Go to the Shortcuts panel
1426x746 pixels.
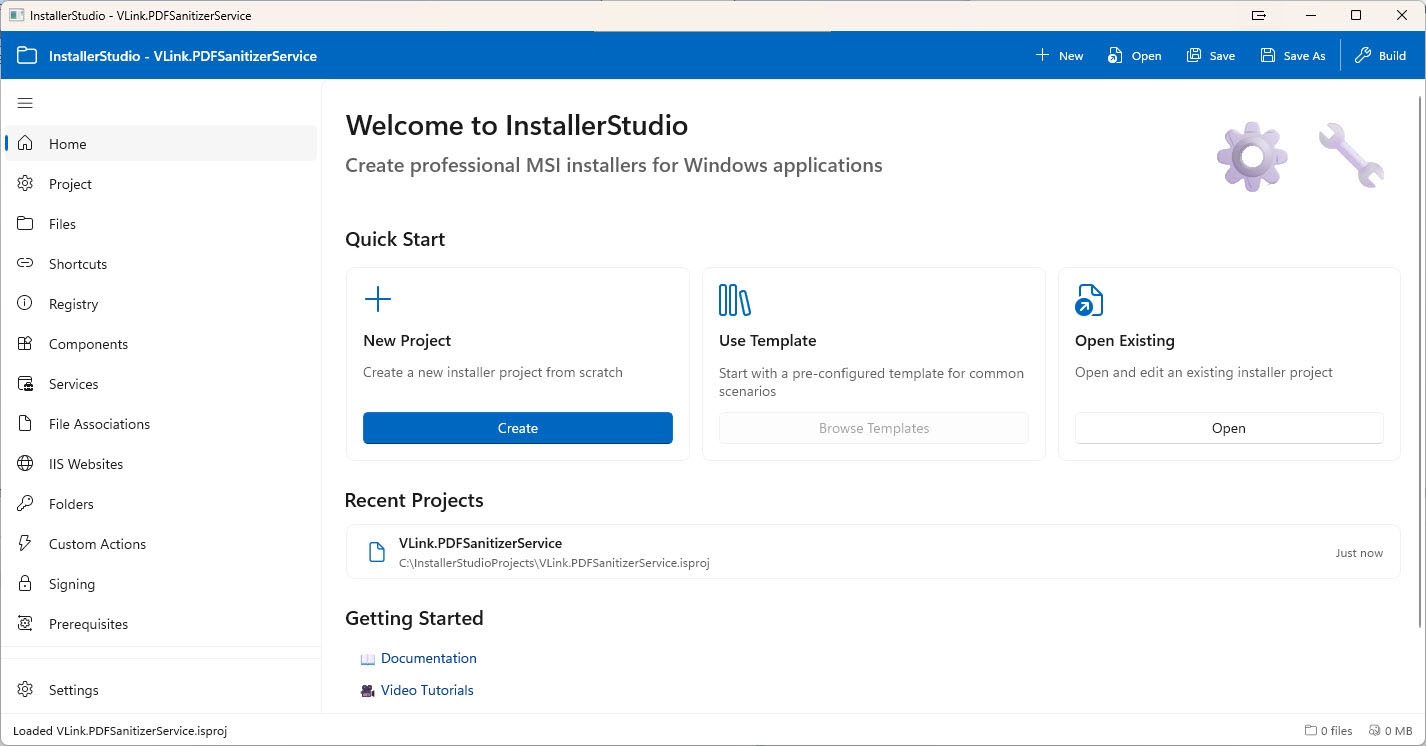78,263
